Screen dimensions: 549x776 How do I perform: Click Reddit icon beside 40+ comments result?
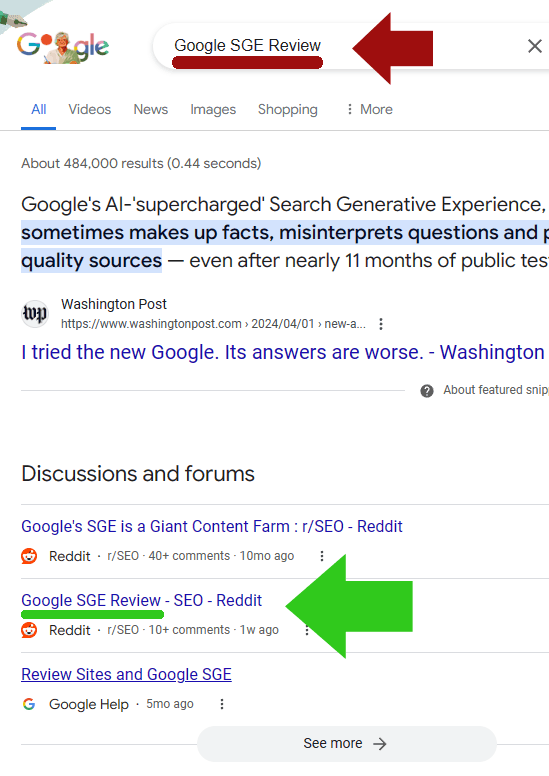29,556
